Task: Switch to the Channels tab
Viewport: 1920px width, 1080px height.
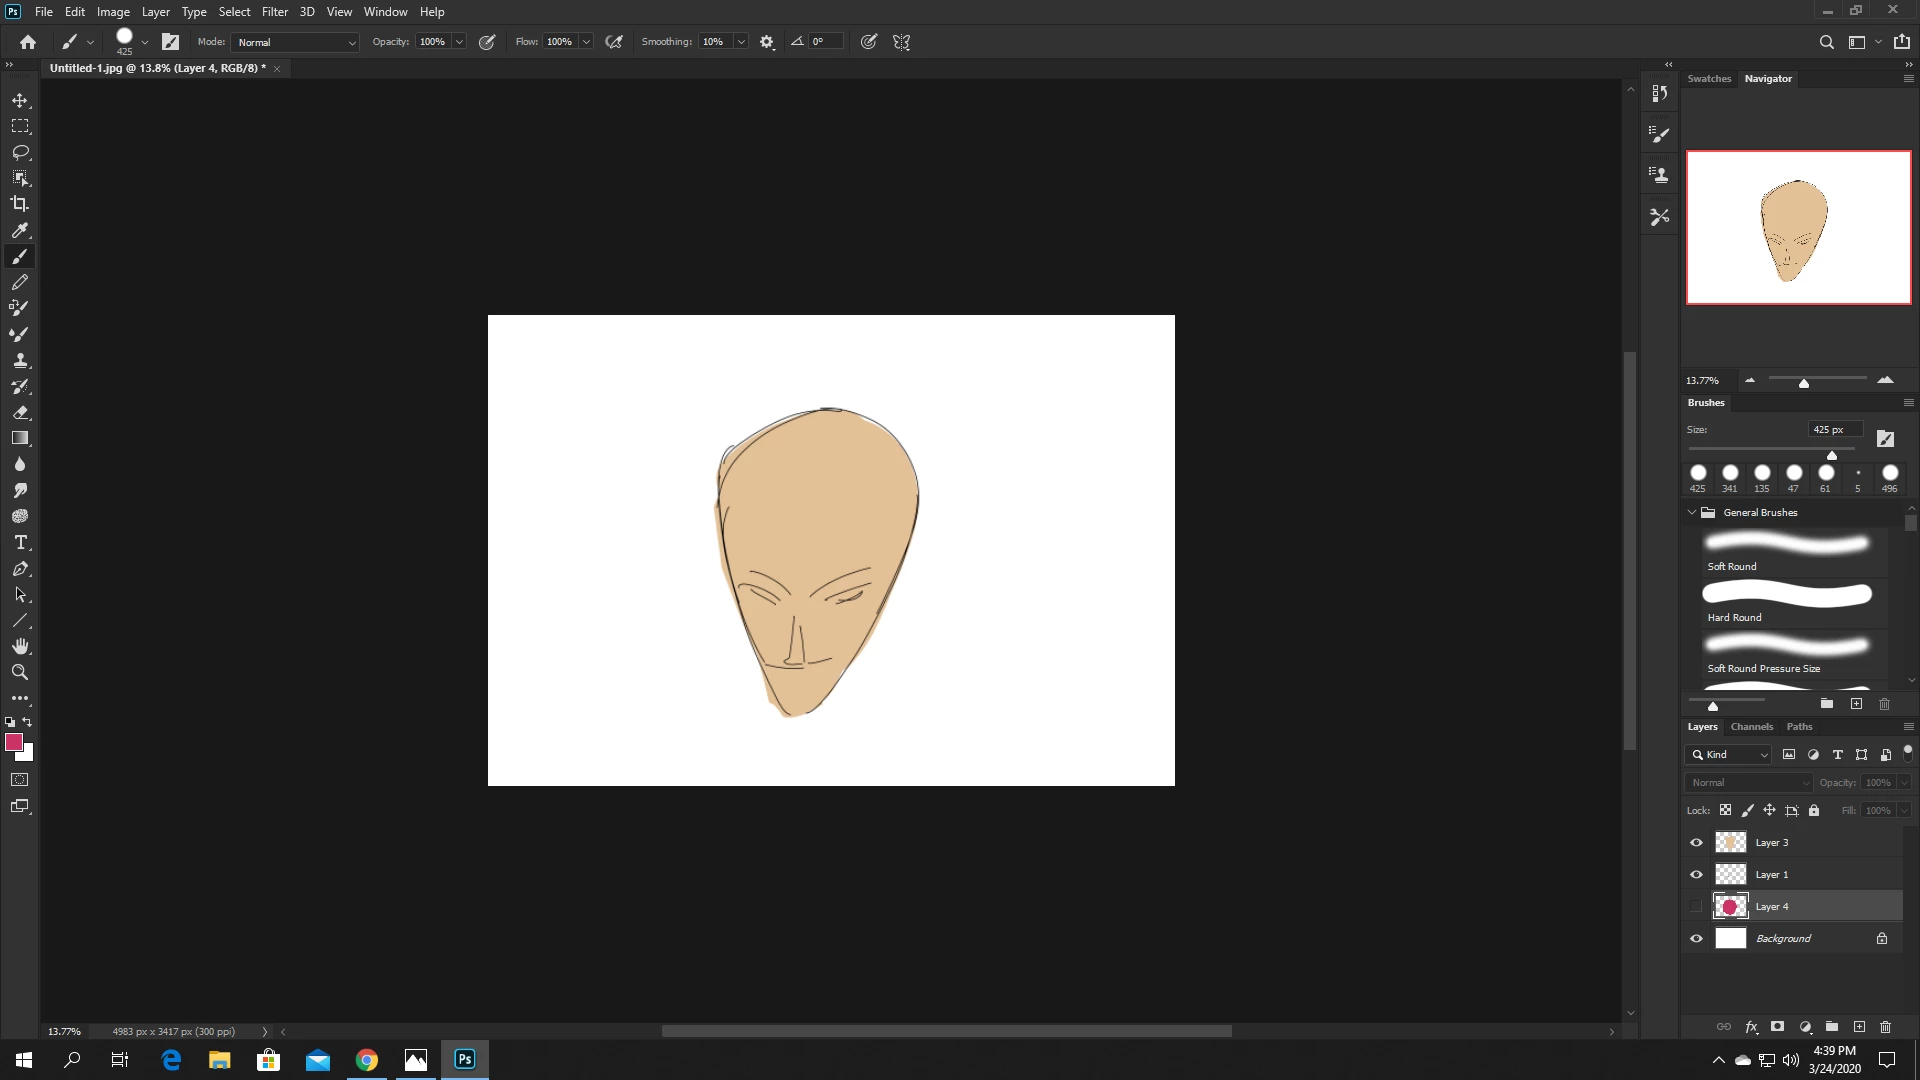Action: pos(1751,727)
